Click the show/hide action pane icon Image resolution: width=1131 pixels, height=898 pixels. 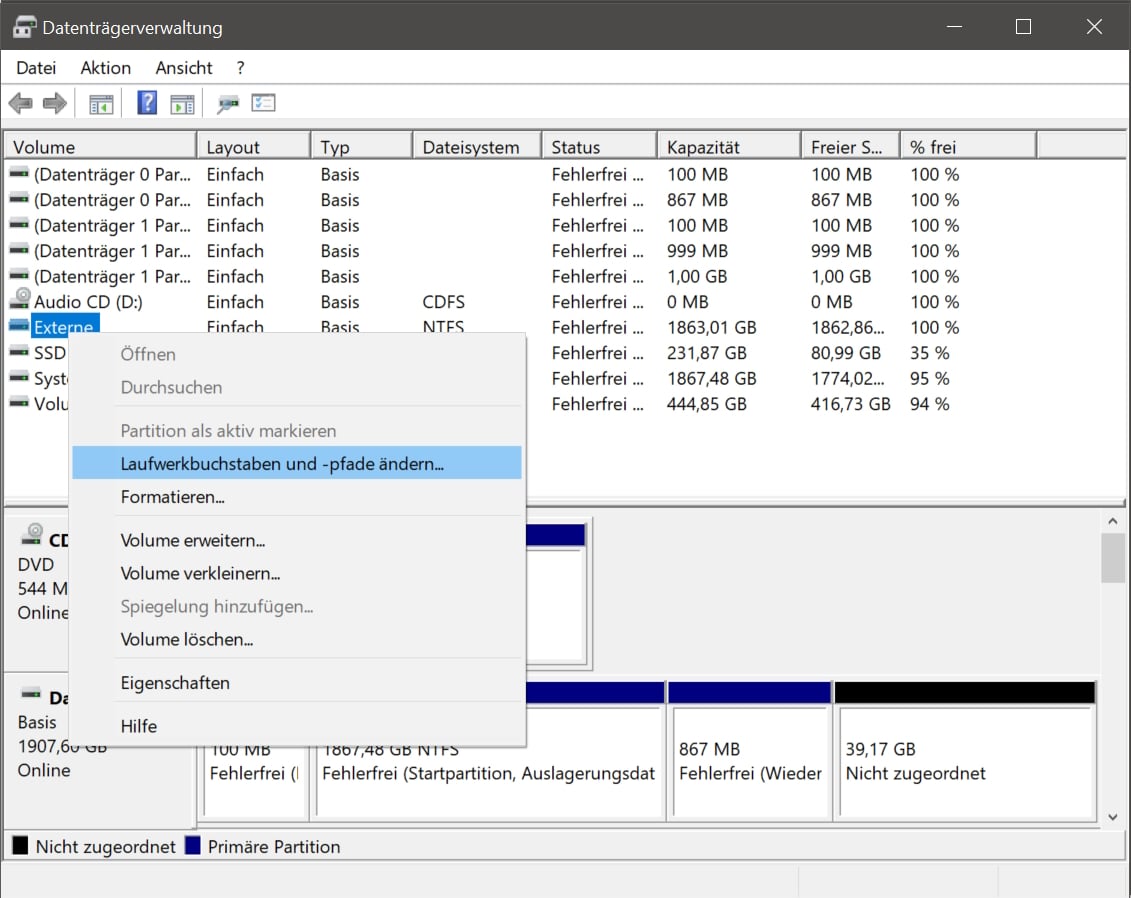[x=182, y=104]
